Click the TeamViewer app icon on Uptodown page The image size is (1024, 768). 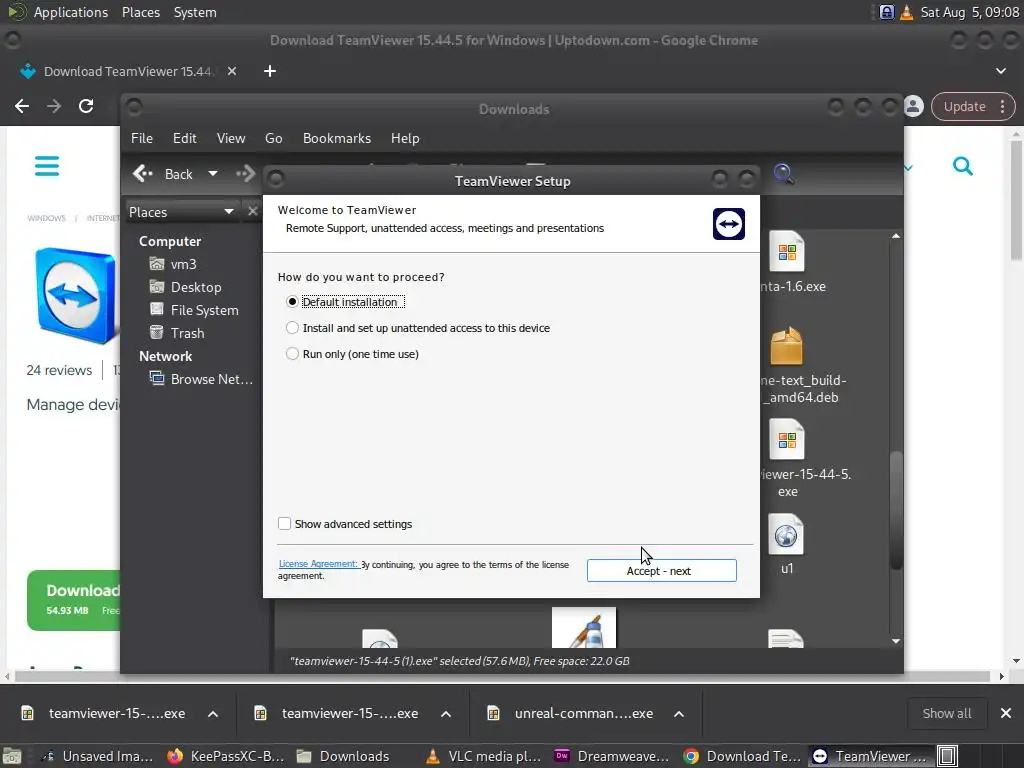[76, 295]
